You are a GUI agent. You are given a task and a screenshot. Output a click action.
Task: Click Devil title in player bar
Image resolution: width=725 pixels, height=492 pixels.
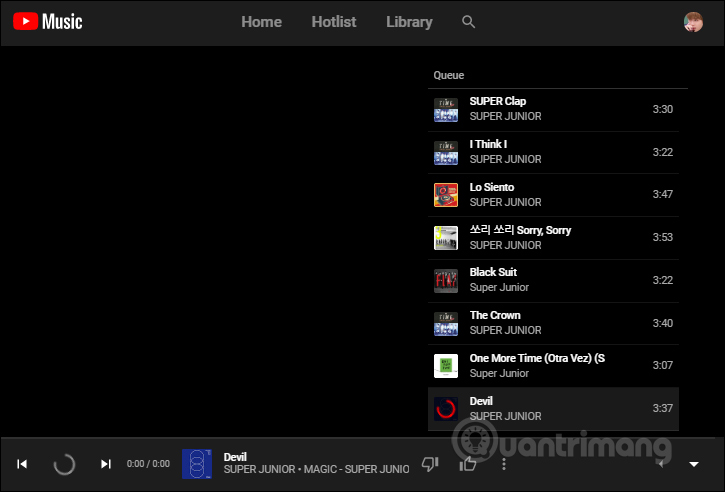click(x=235, y=457)
